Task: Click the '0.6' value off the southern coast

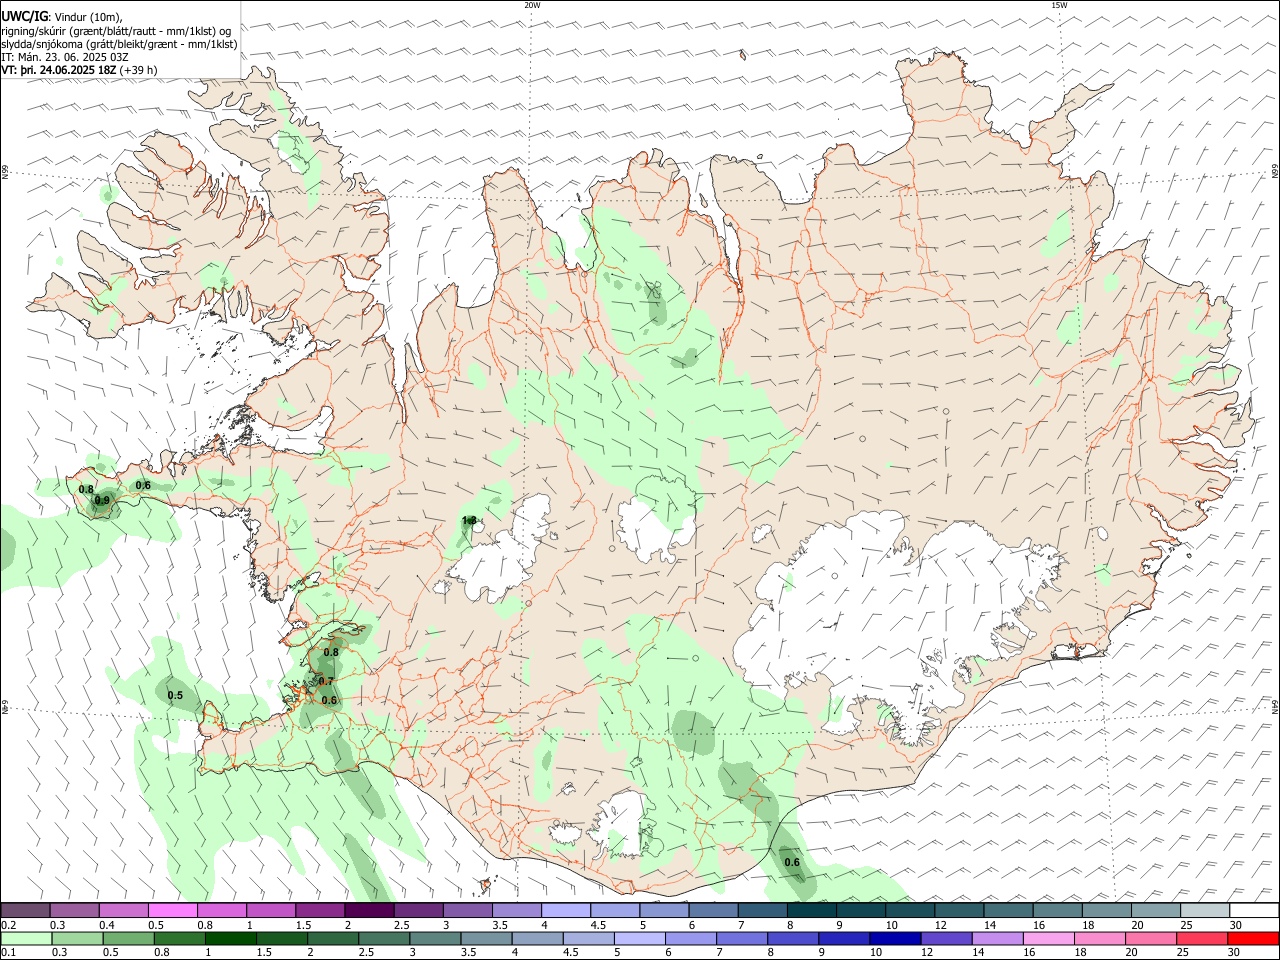Action: [792, 862]
